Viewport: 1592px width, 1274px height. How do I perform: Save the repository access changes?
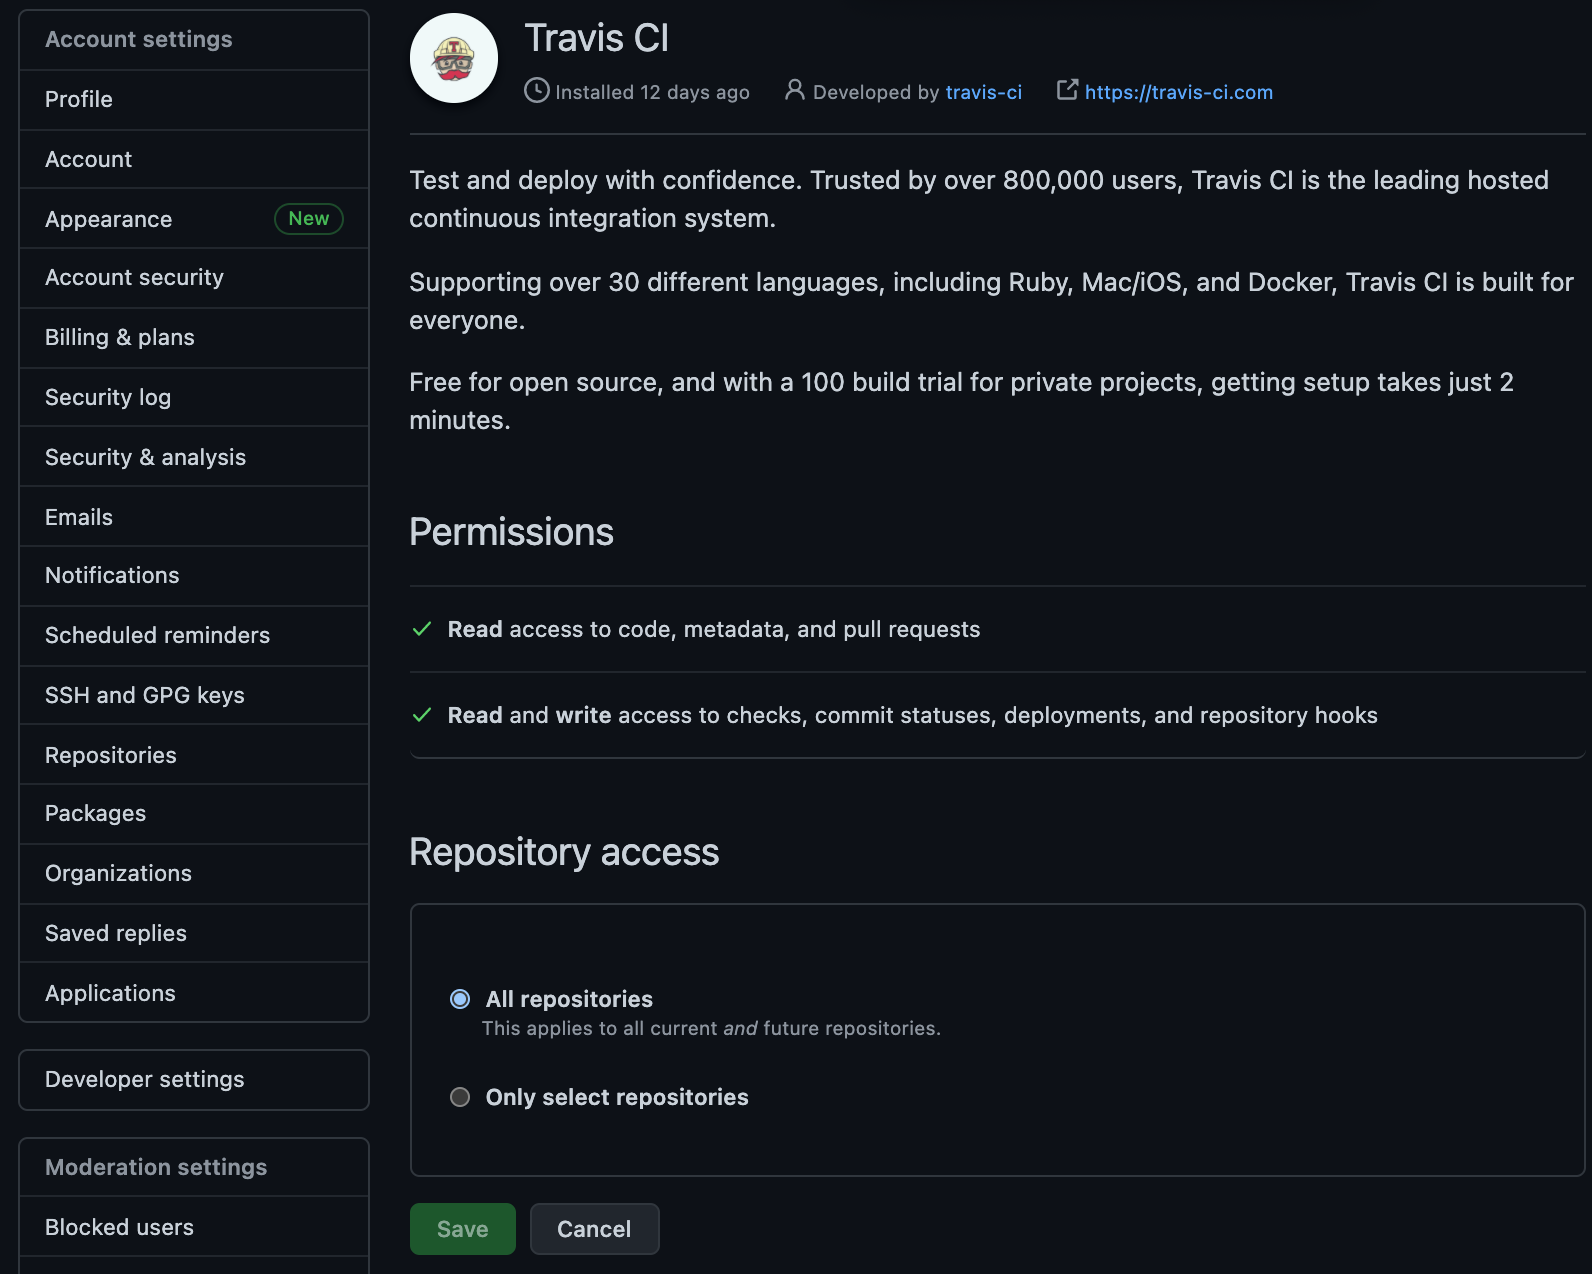(x=462, y=1229)
